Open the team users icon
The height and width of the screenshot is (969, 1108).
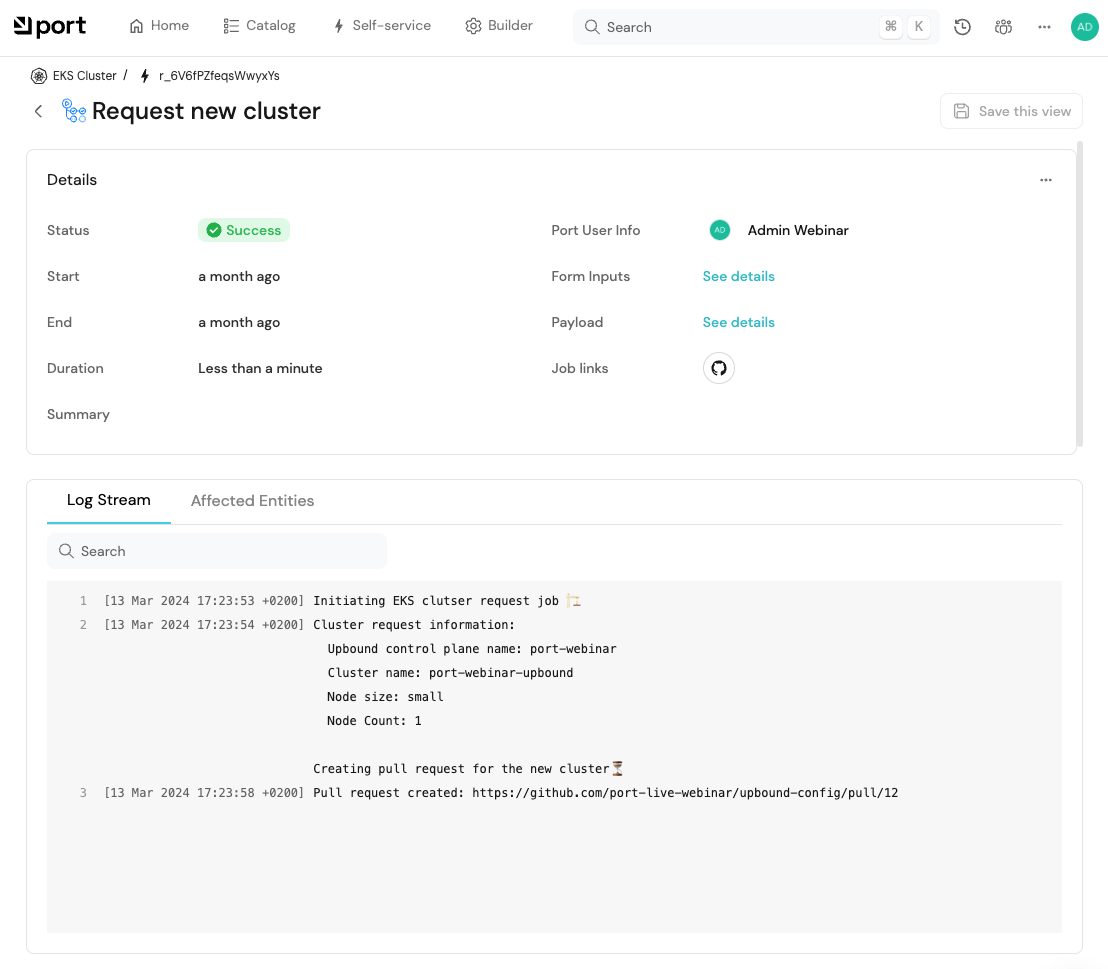(1003, 27)
